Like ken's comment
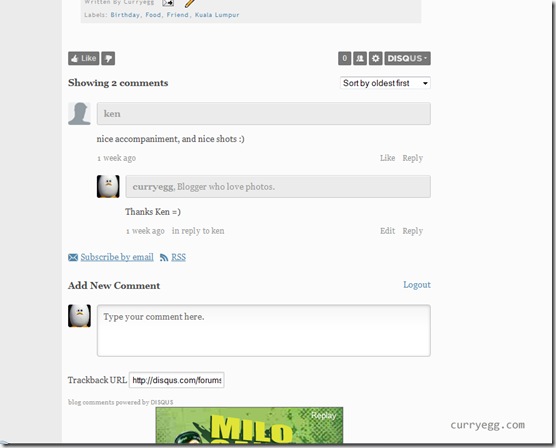This screenshot has height=448, width=556. [x=387, y=158]
